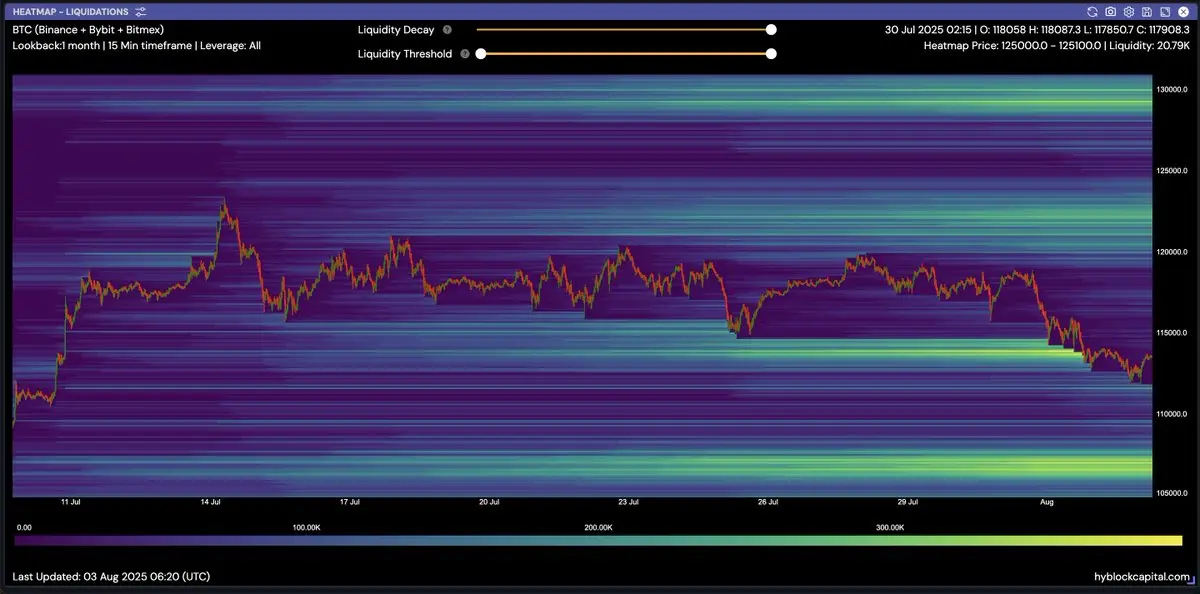Click the Liquidity Threshold right handle
The height and width of the screenshot is (594, 1200).
click(x=771, y=54)
